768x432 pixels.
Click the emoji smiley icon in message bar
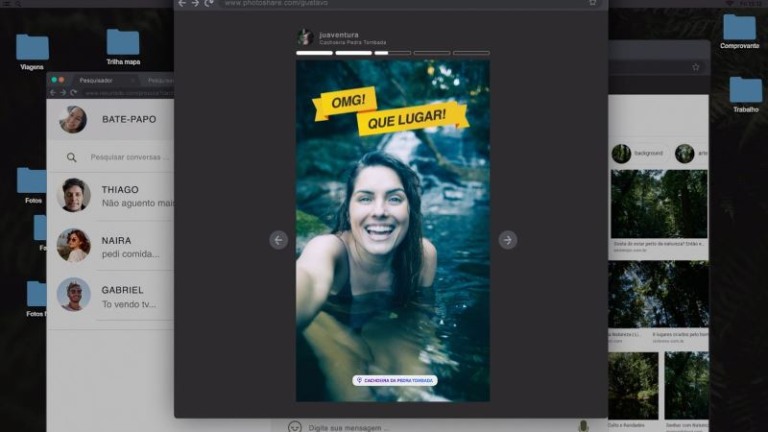tap(294, 427)
